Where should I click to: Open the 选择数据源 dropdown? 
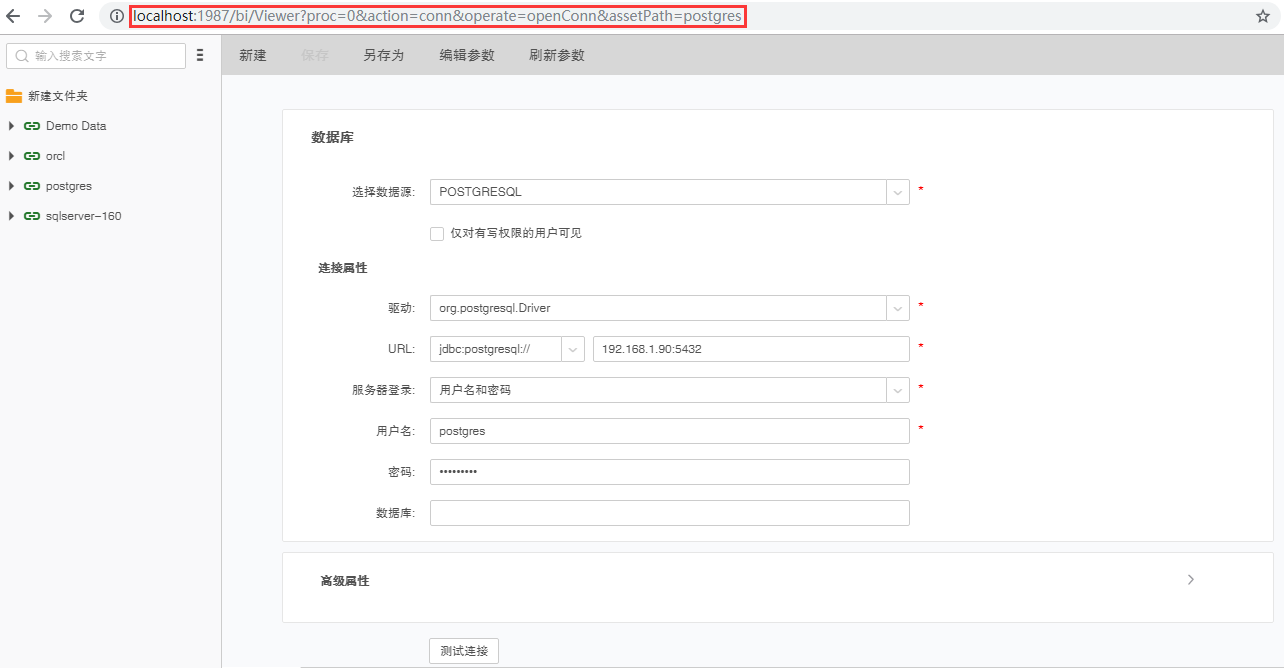coord(897,191)
